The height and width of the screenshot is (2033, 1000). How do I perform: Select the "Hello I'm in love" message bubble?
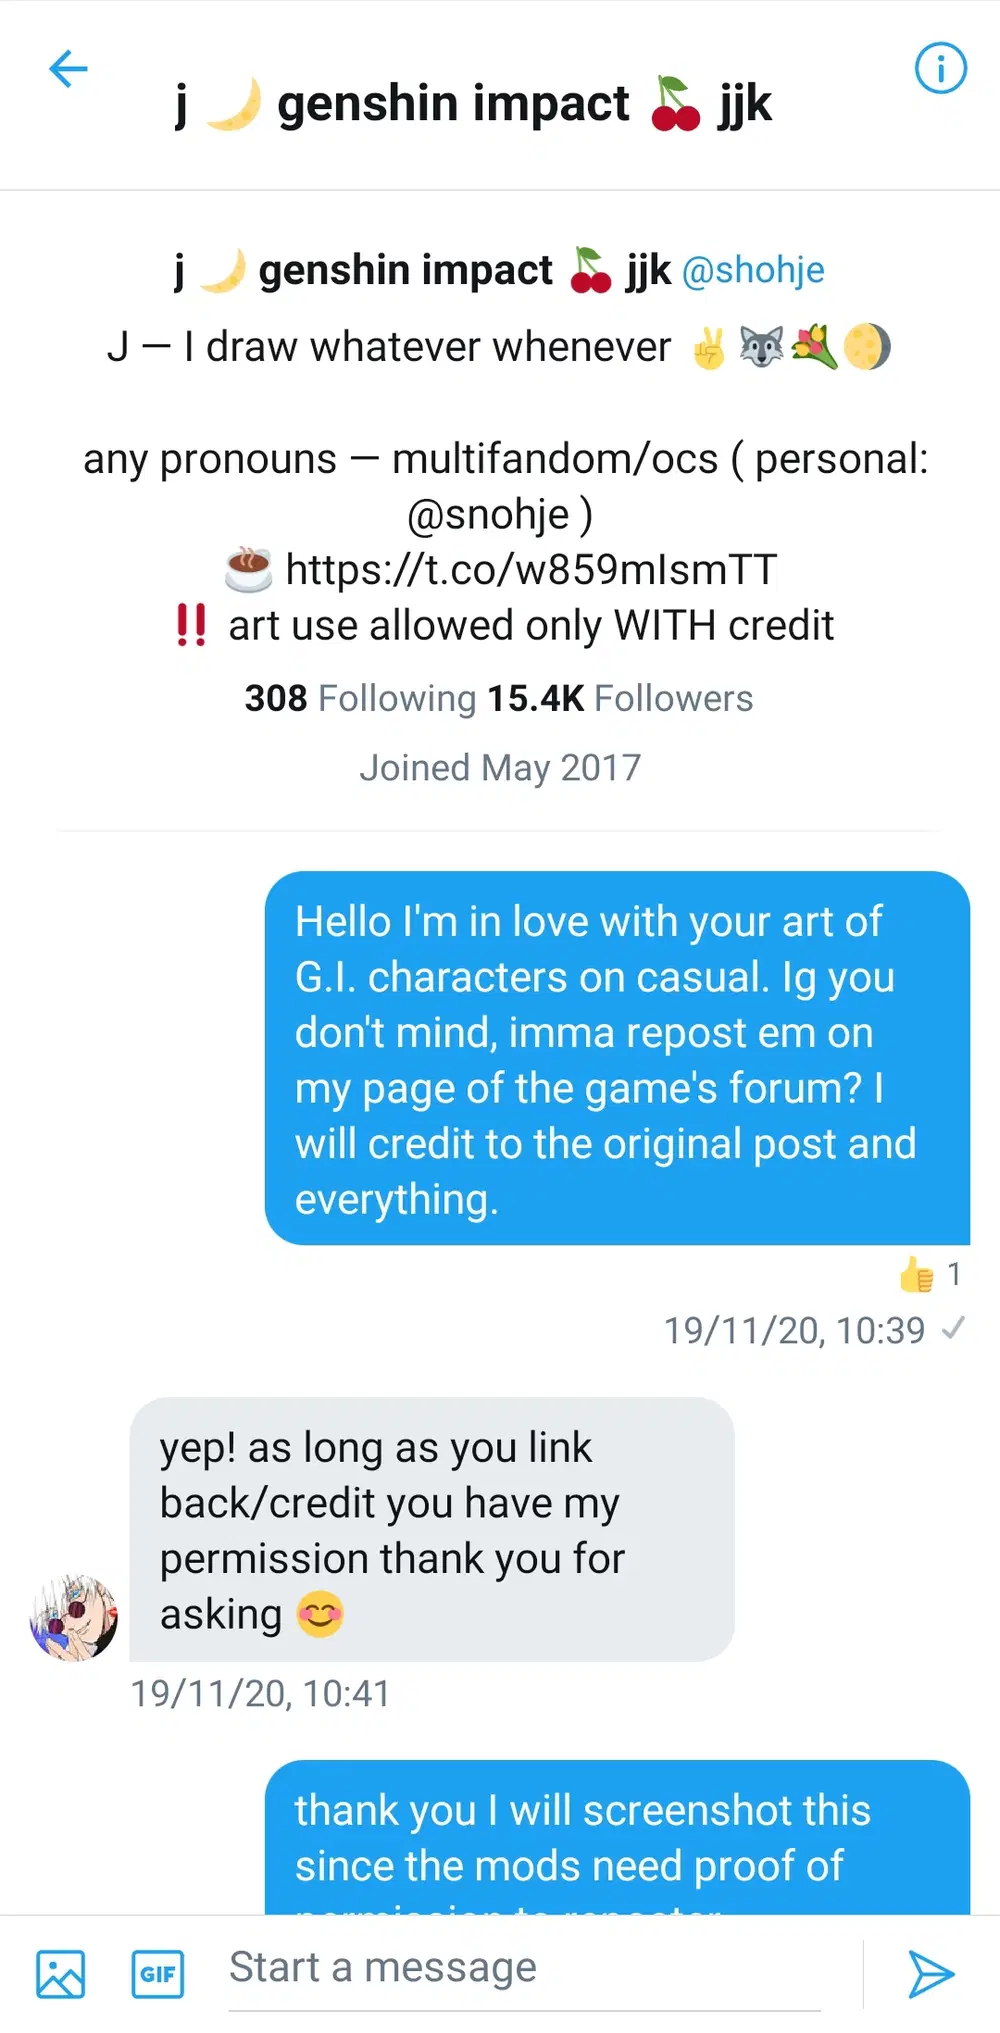pos(617,1058)
